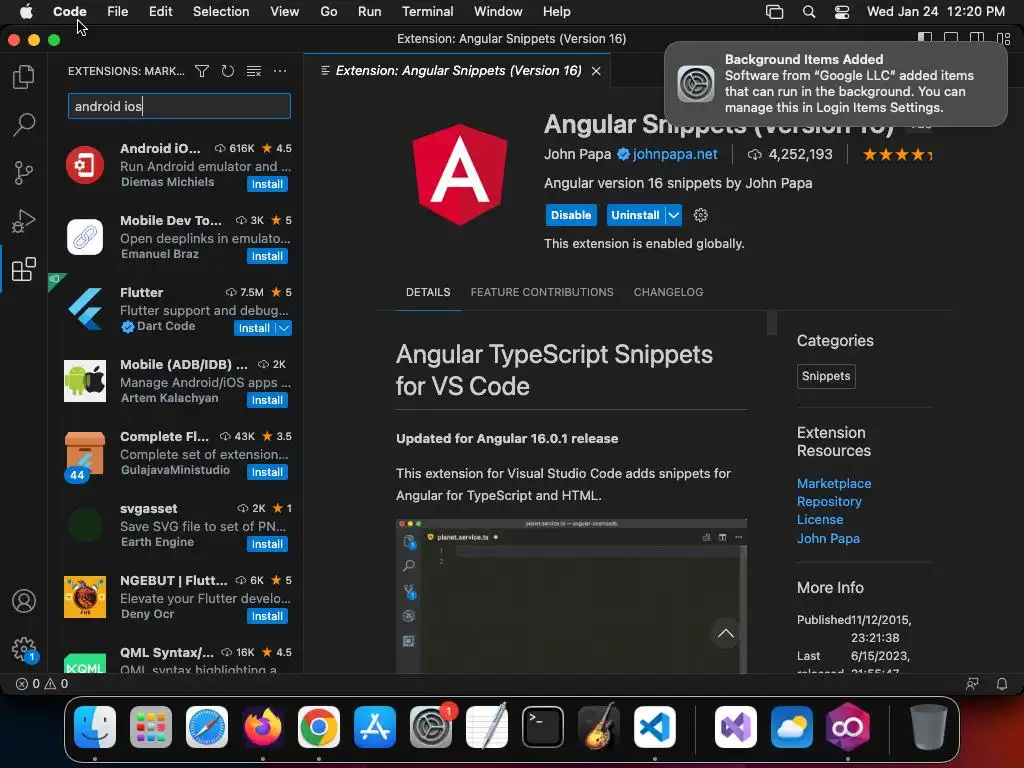Open the Explorer view in activity bar
Image resolution: width=1024 pixels, height=768 pixels.
24,77
